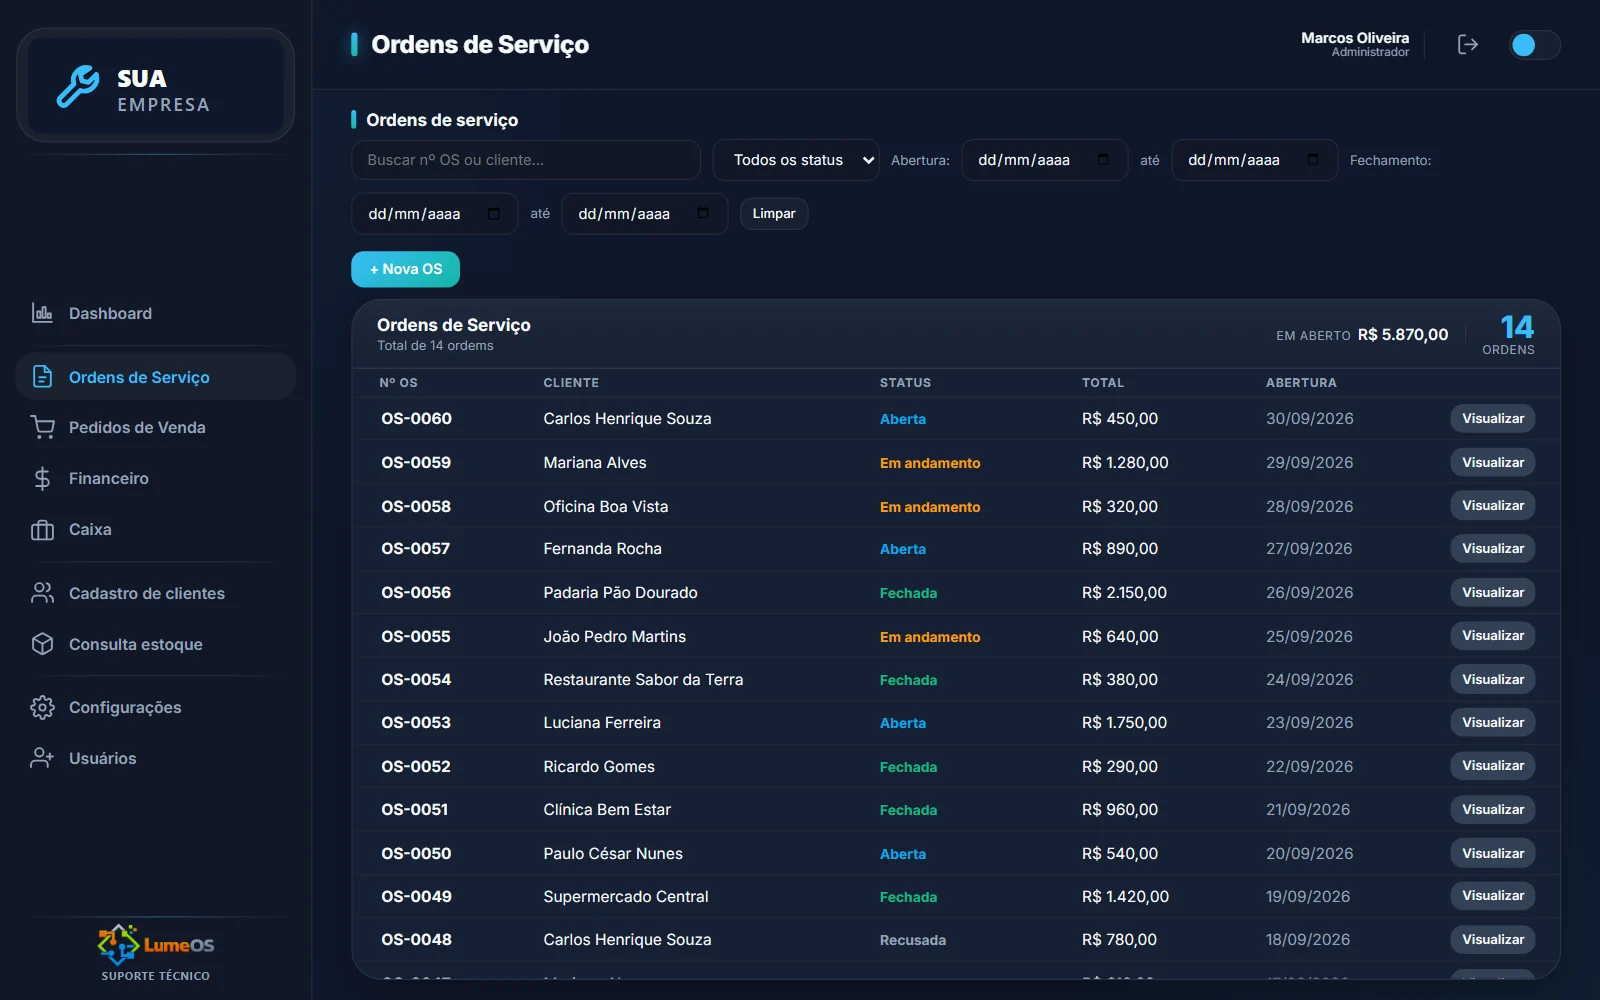Open Pedidos de Venda menu item
Image resolution: width=1600 pixels, height=1000 pixels.
point(156,427)
